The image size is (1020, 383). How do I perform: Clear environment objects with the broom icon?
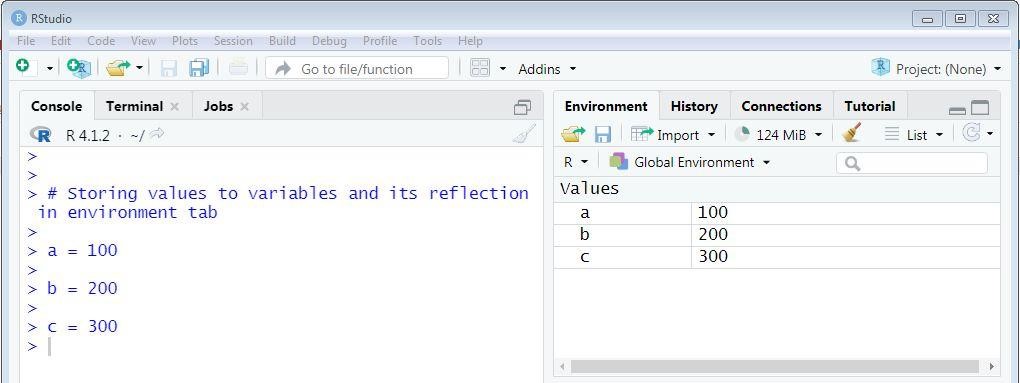tap(851, 133)
